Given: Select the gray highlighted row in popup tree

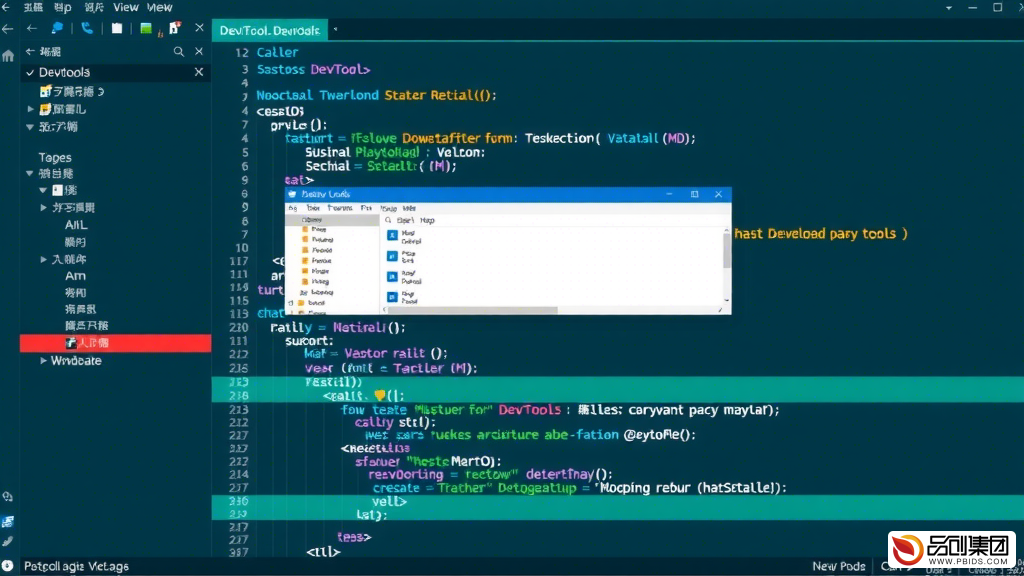Looking at the screenshot, I should tap(333, 220).
